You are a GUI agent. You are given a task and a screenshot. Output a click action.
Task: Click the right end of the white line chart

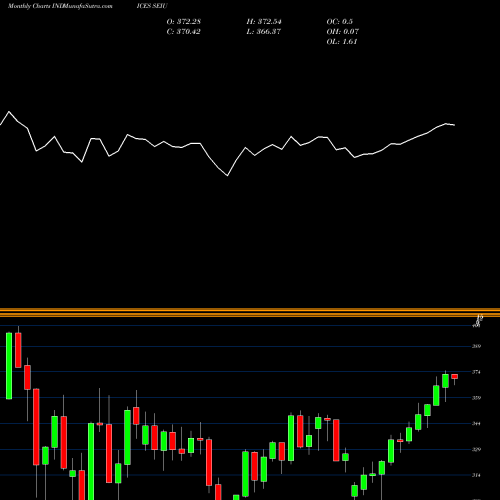[455, 125]
